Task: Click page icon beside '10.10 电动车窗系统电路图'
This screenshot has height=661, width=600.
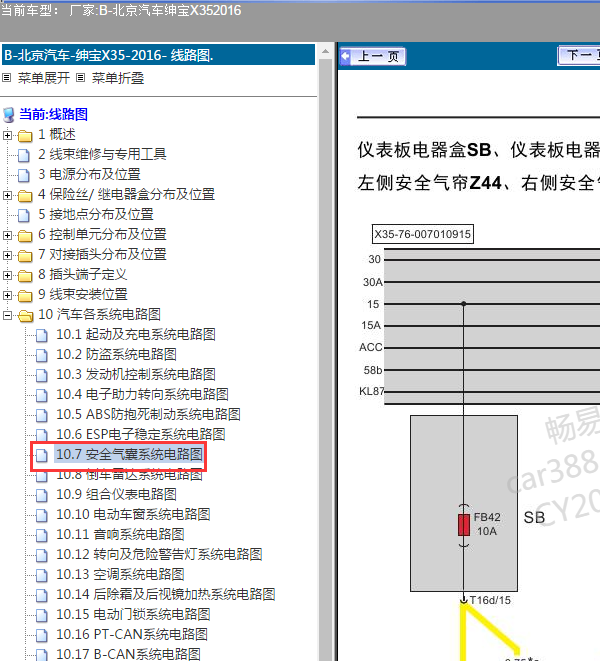Action: [42, 516]
